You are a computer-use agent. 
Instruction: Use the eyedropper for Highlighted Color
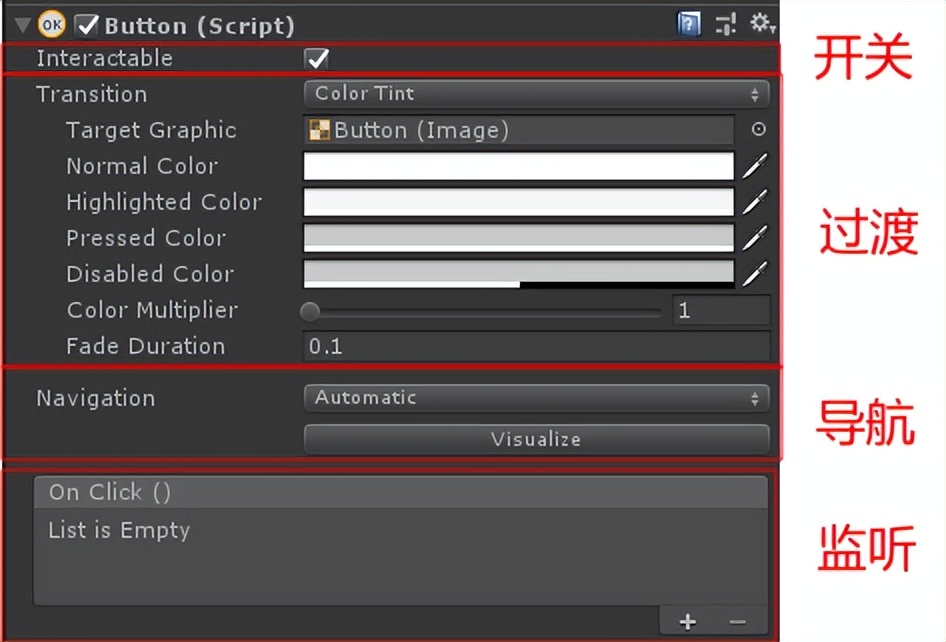(755, 202)
